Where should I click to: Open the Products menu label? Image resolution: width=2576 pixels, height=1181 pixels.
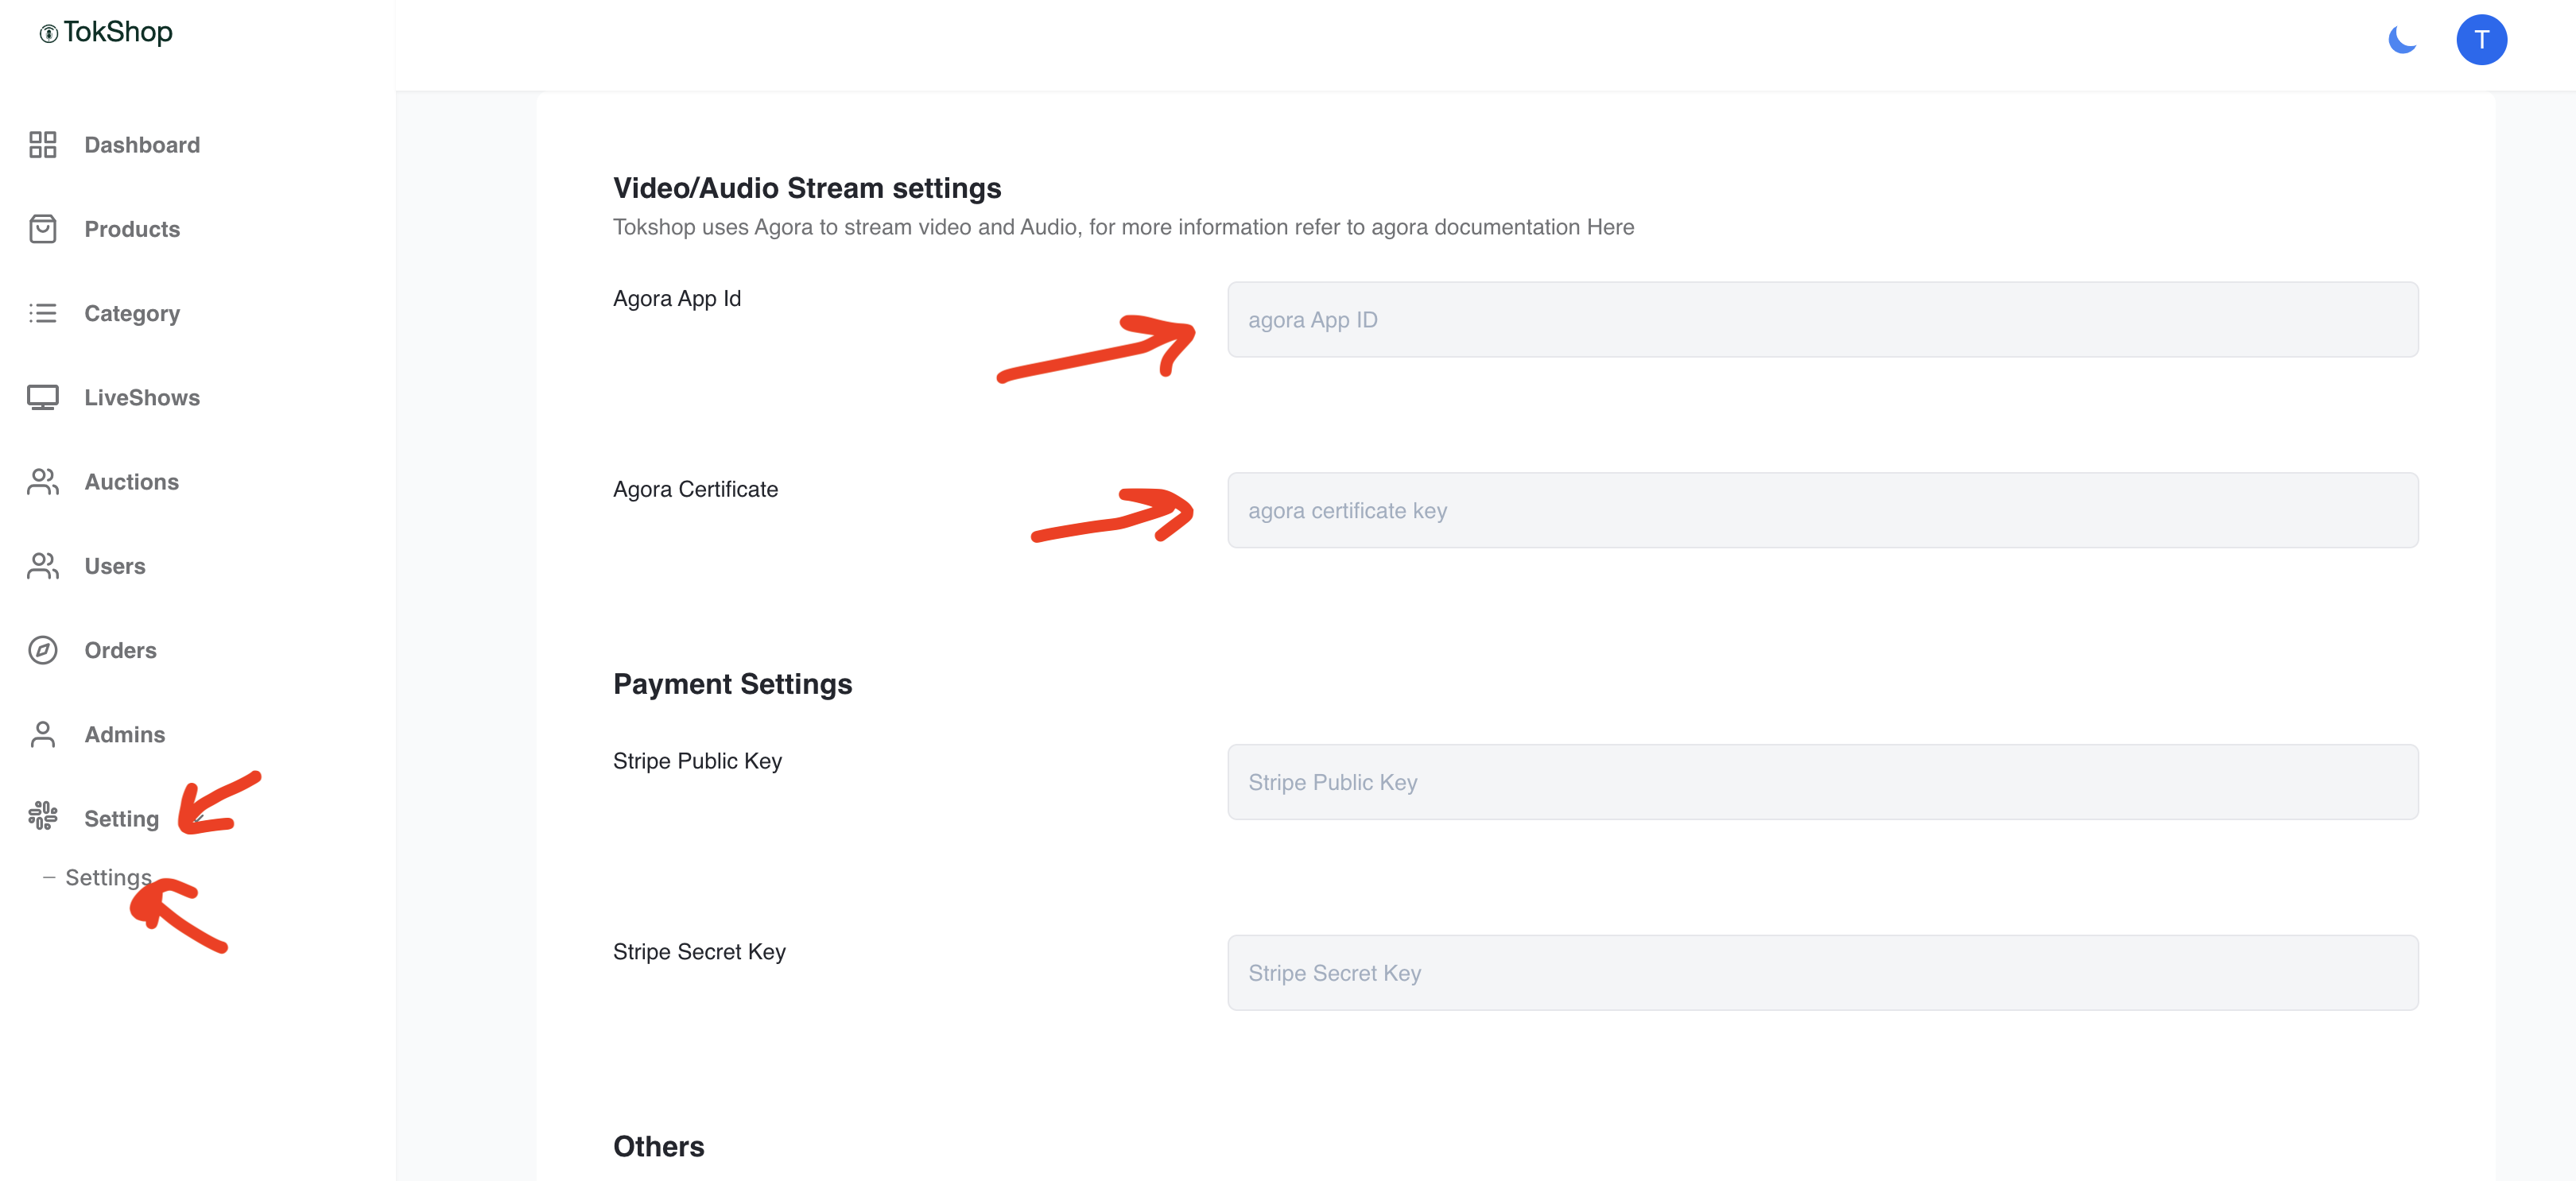(132, 229)
